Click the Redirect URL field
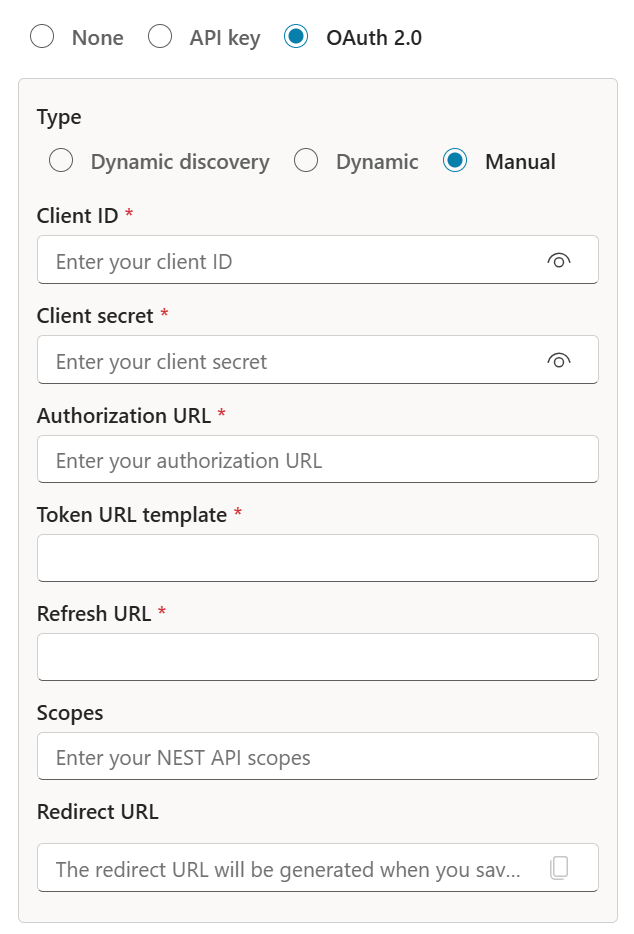The height and width of the screenshot is (934, 634). [x=318, y=868]
